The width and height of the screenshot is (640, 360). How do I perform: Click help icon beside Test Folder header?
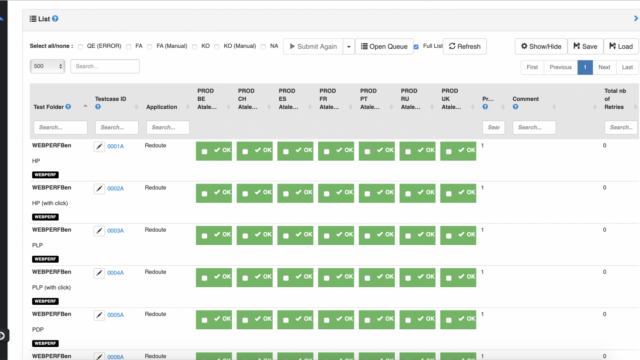(68, 107)
